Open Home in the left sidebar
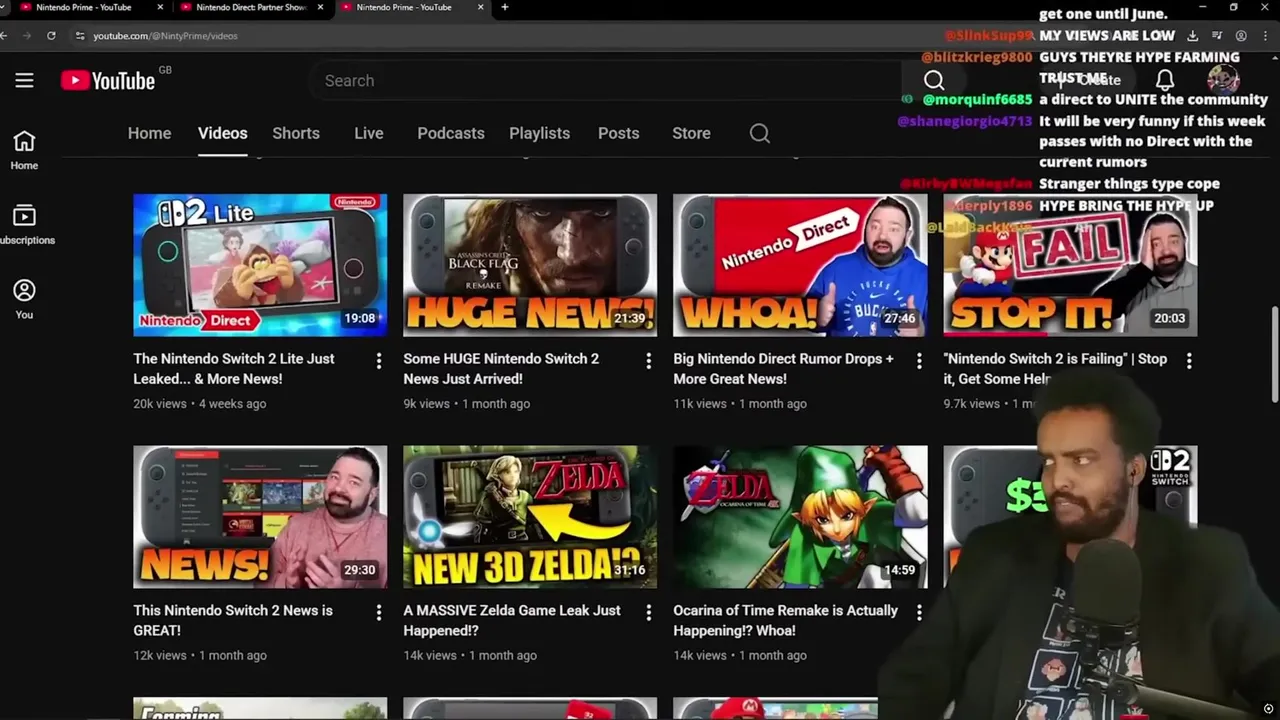Screen dimensions: 1280x720 (x=24, y=150)
